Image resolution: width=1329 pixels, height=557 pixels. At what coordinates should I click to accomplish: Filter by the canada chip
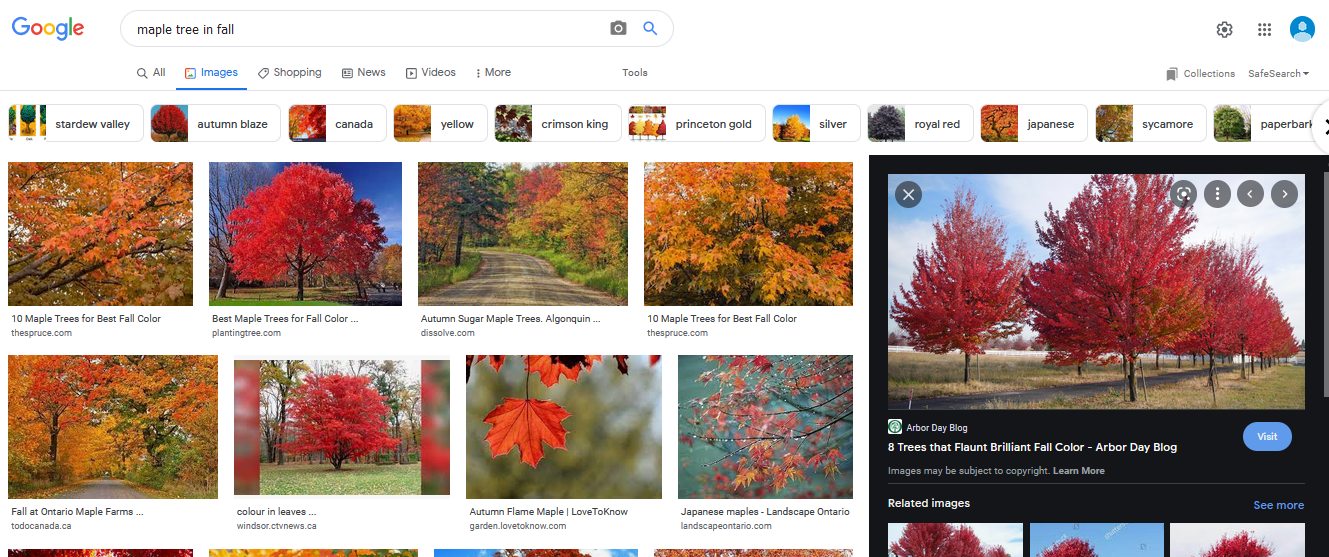coord(337,124)
